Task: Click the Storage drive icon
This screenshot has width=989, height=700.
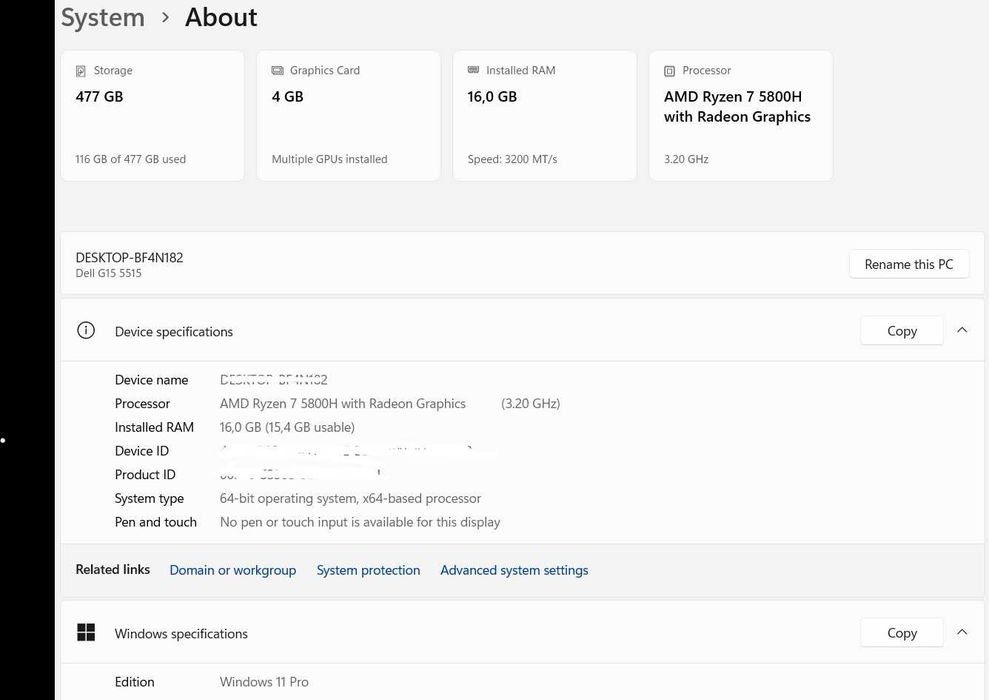Action: pyautogui.click(x=81, y=71)
